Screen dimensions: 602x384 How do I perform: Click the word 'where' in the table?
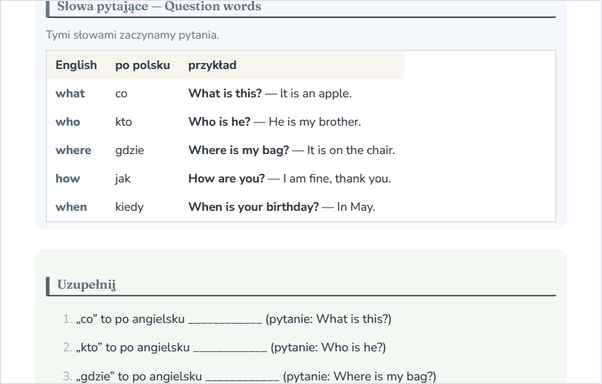click(x=73, y=150)
